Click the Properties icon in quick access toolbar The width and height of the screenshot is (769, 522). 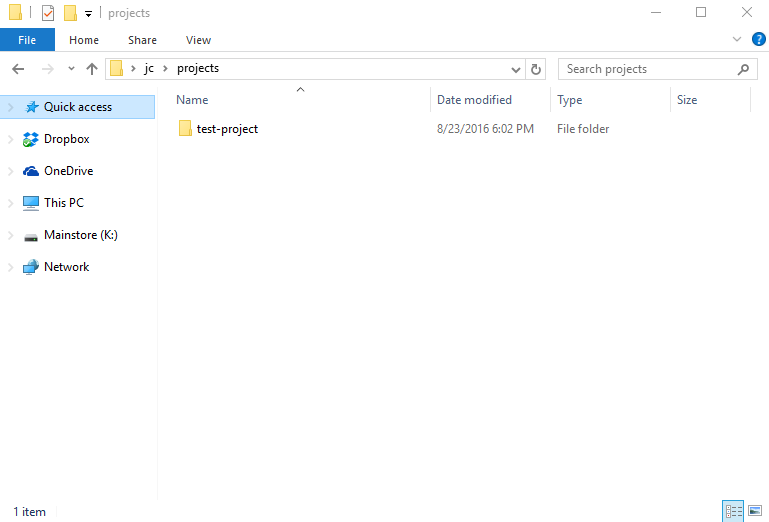click(47, 13)
